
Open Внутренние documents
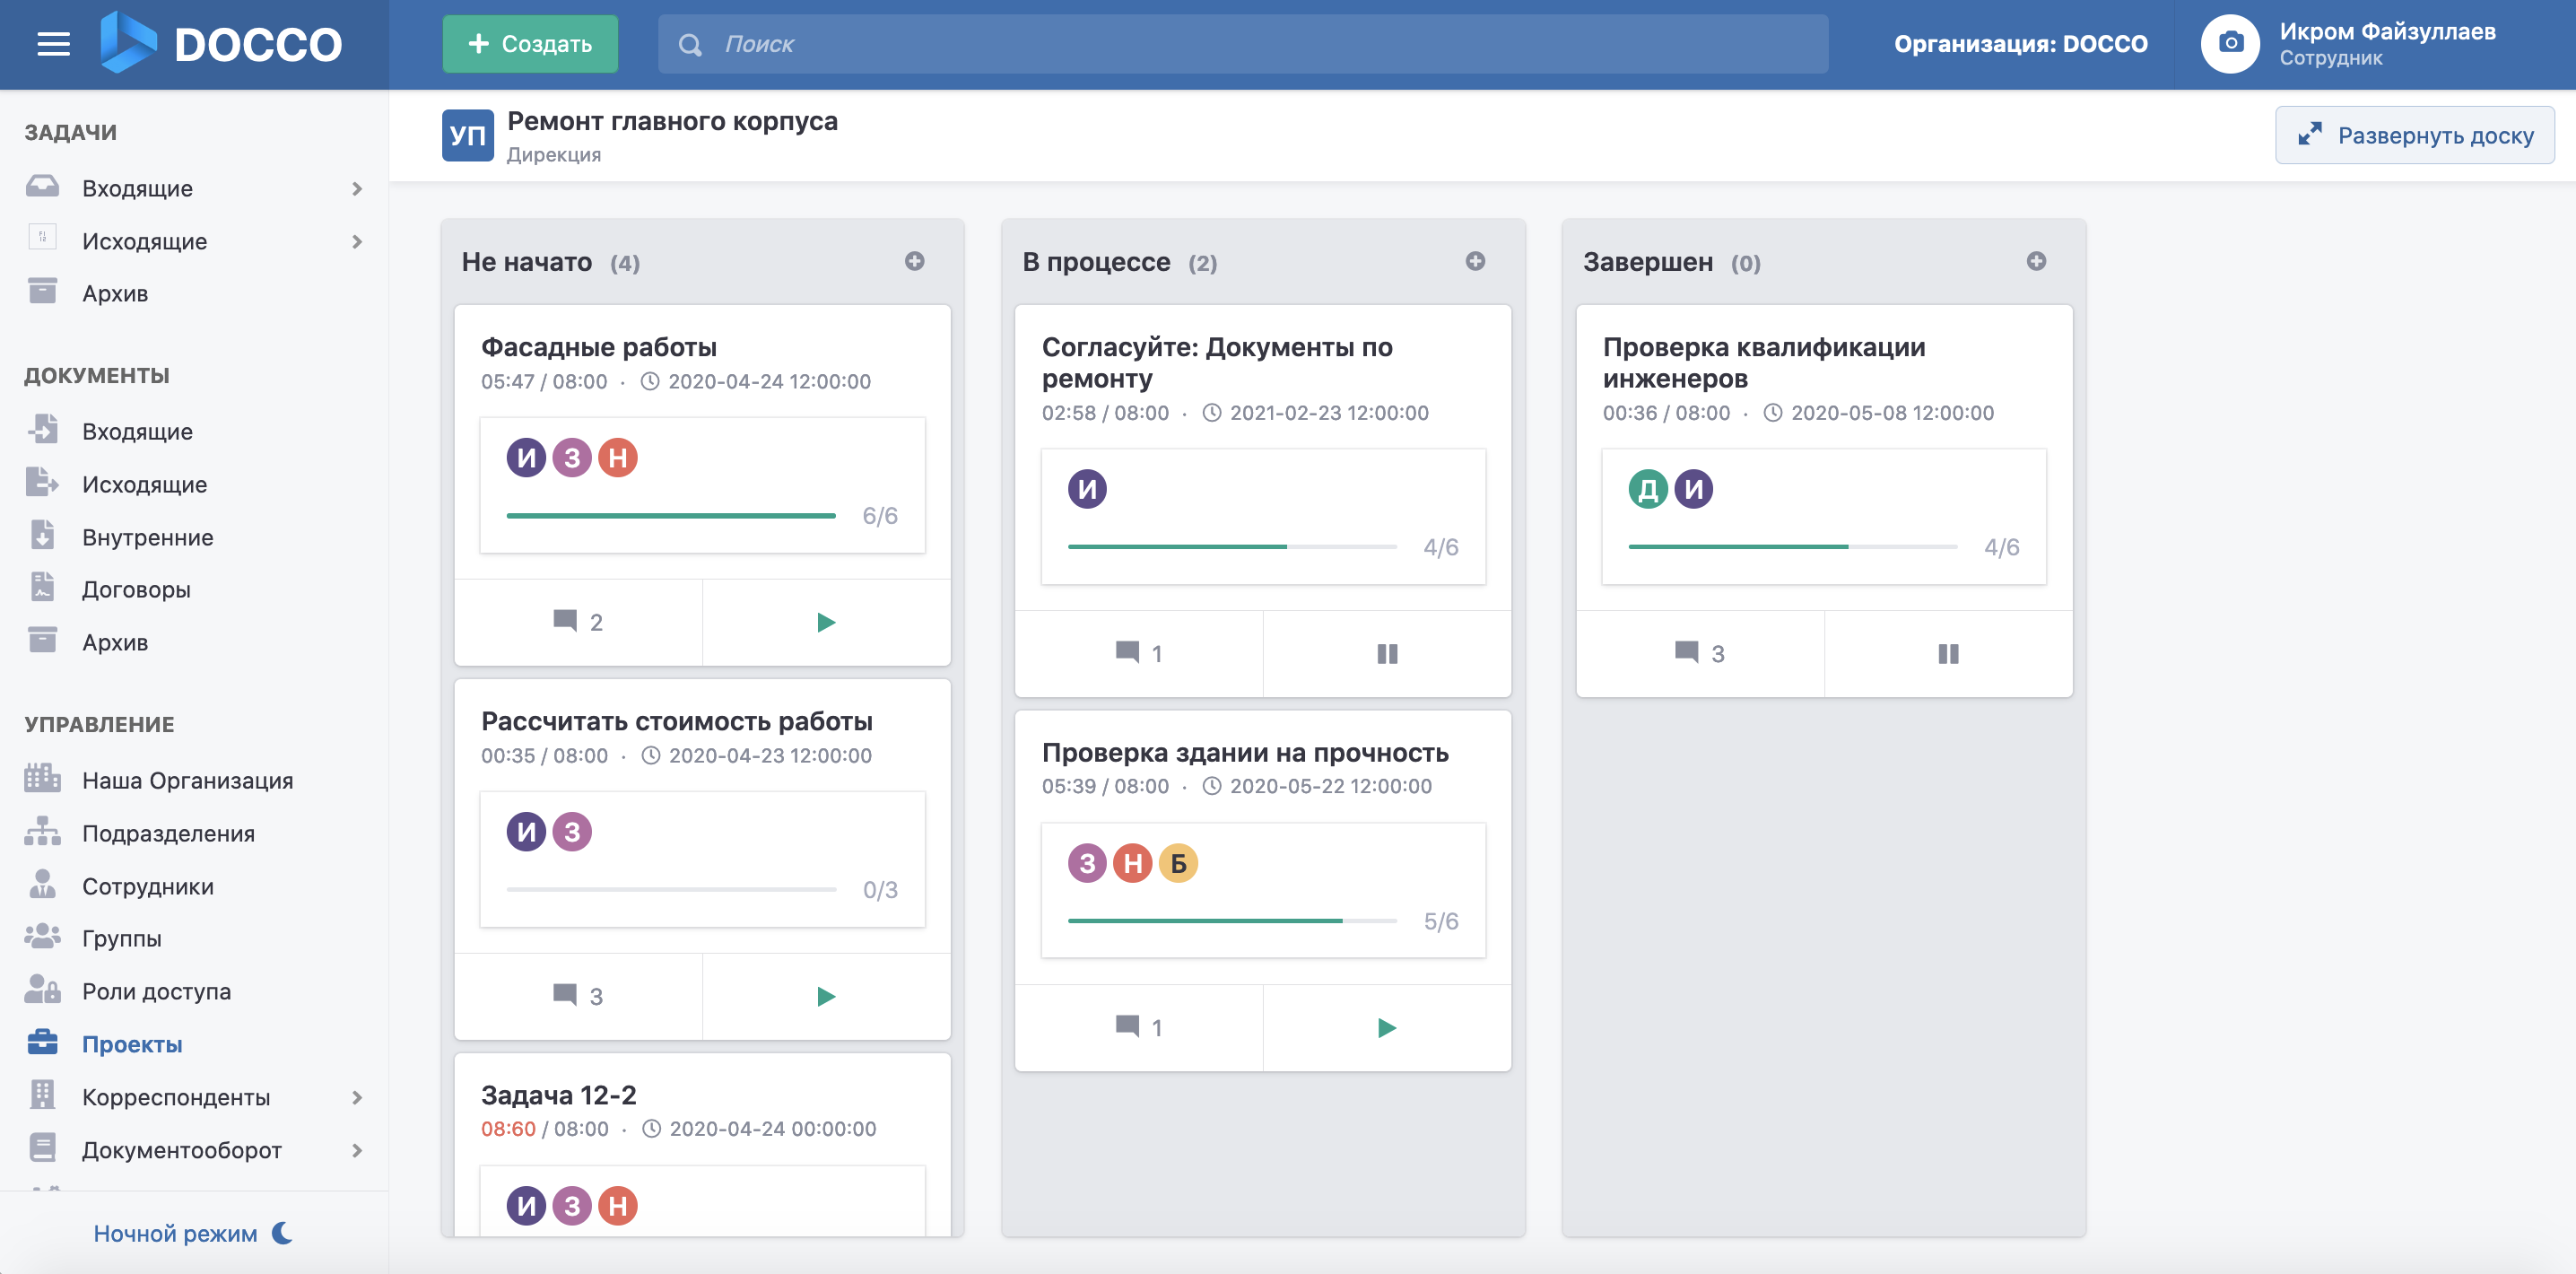tap(148, 537)
